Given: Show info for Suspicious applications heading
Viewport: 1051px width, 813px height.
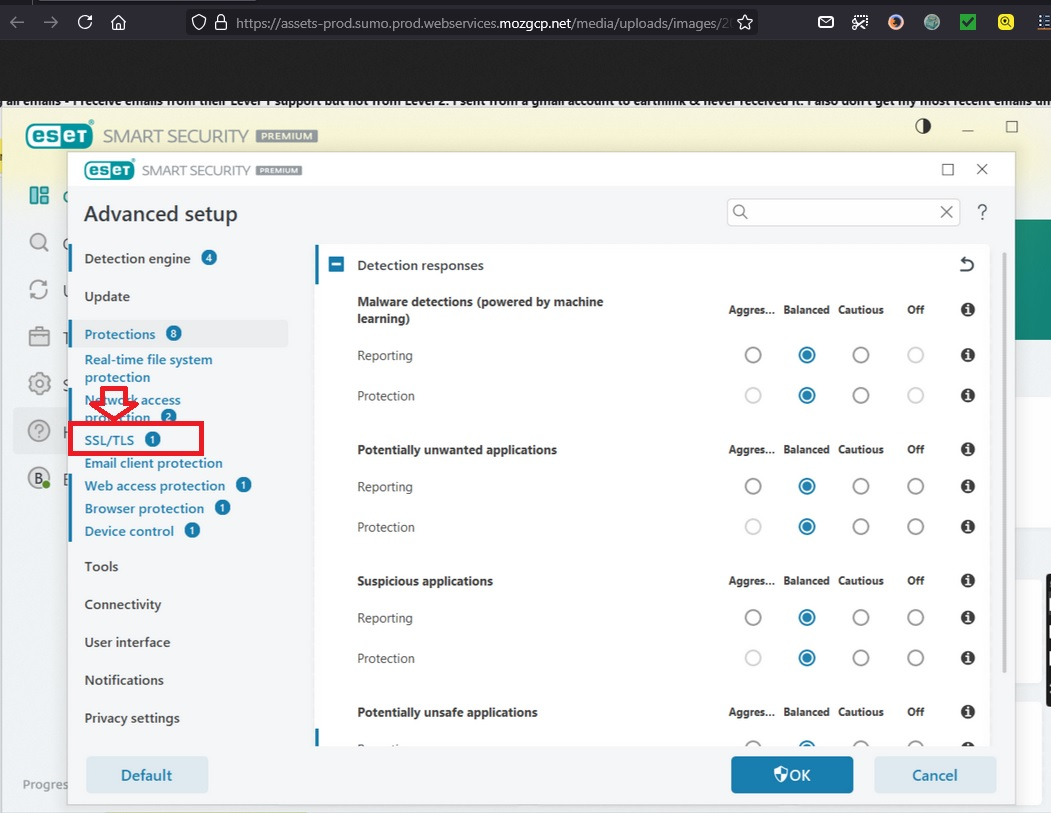Looking at the screenshot, I should pos(967,580).
